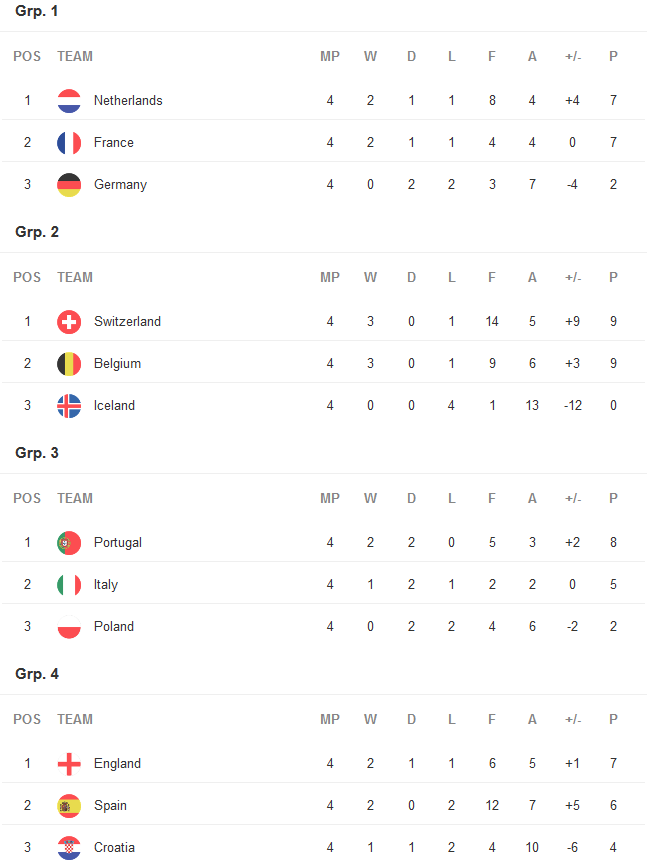Click the Netherlands flag icon
647x867 pixels.
tap(69, 101)
